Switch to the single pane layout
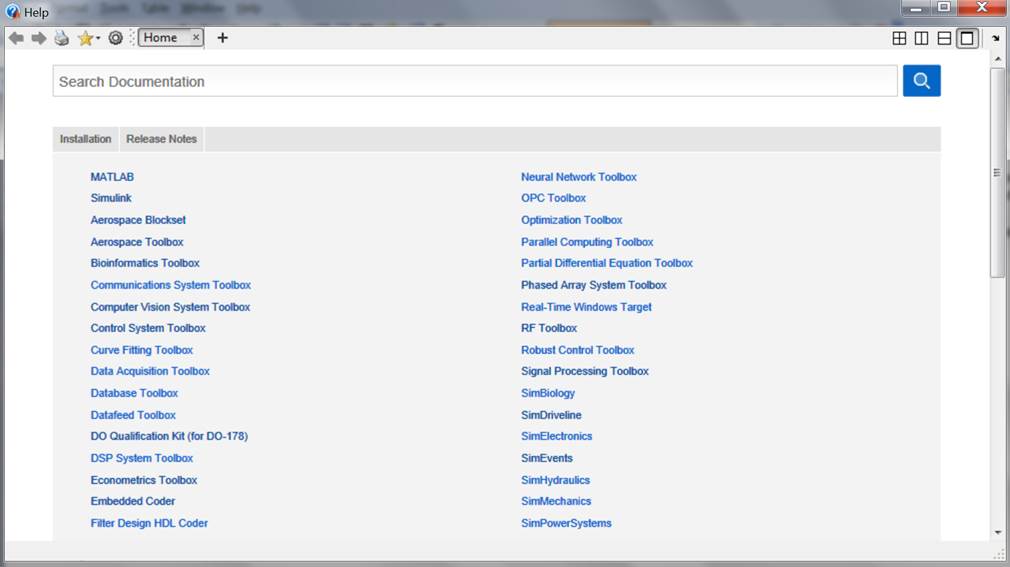Screen dimensions: 1010x567 (967, 38)
